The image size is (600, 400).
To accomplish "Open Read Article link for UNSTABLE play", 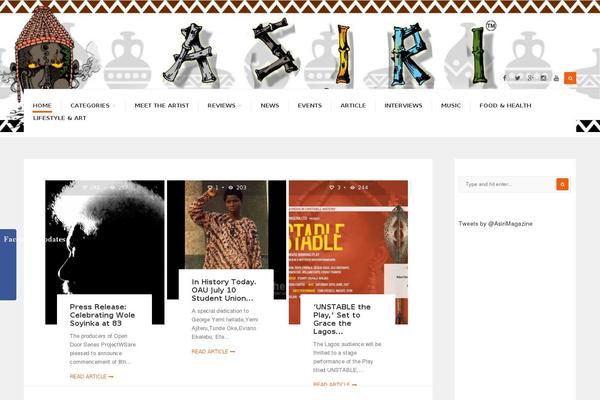I will pyautogui.click(x=335, y=384).
